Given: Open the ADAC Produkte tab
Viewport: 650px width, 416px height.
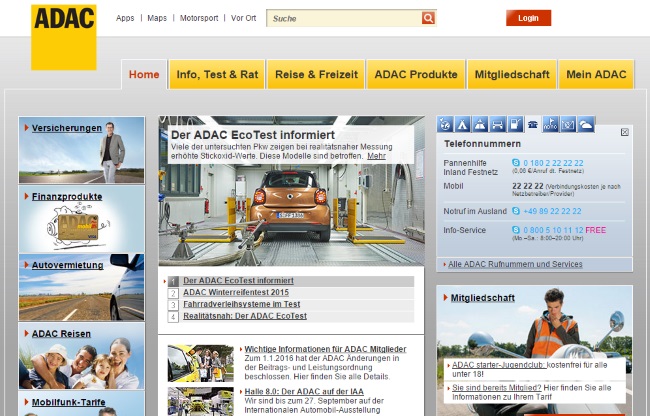Looking at the screenshot, I should coord(416,74).
